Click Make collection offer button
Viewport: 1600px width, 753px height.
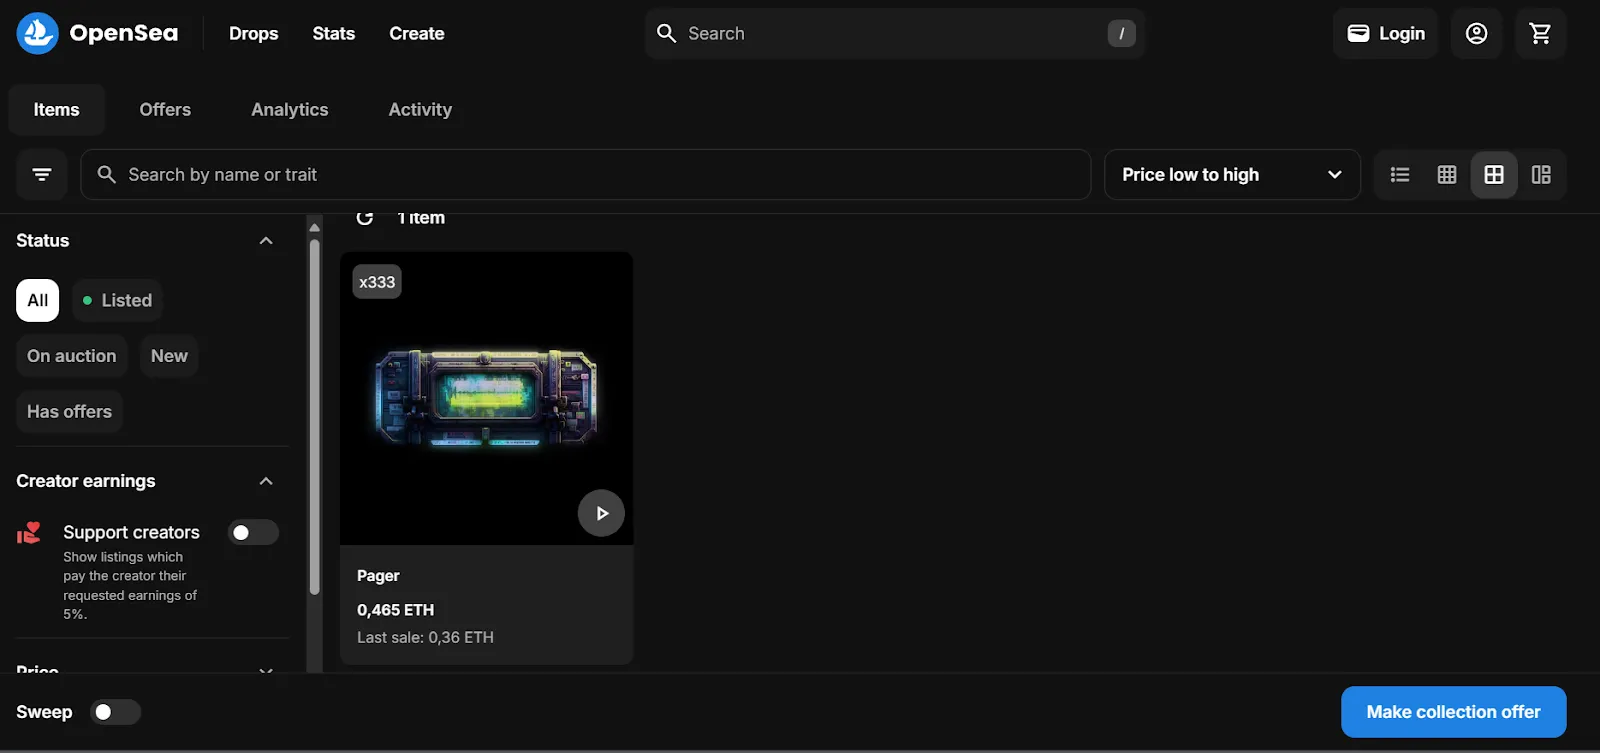click(1454, 712)
